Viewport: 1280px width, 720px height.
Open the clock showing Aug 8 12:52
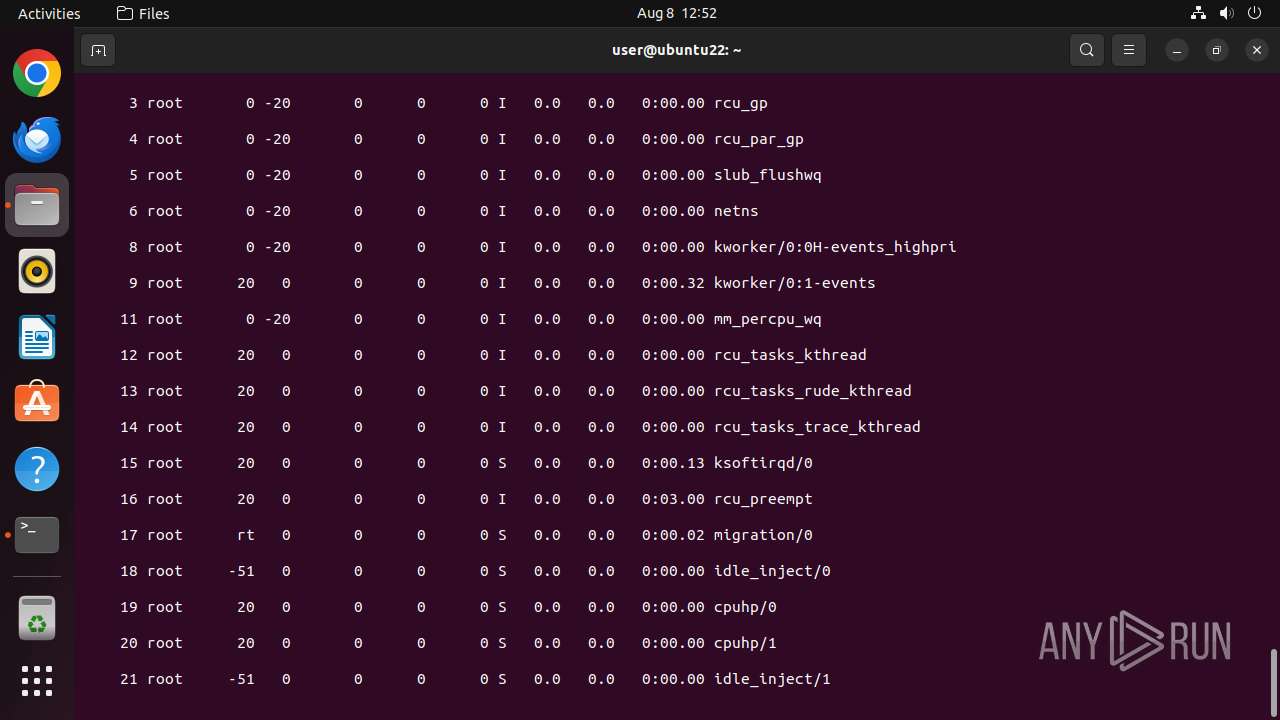(x=677, y=13)
